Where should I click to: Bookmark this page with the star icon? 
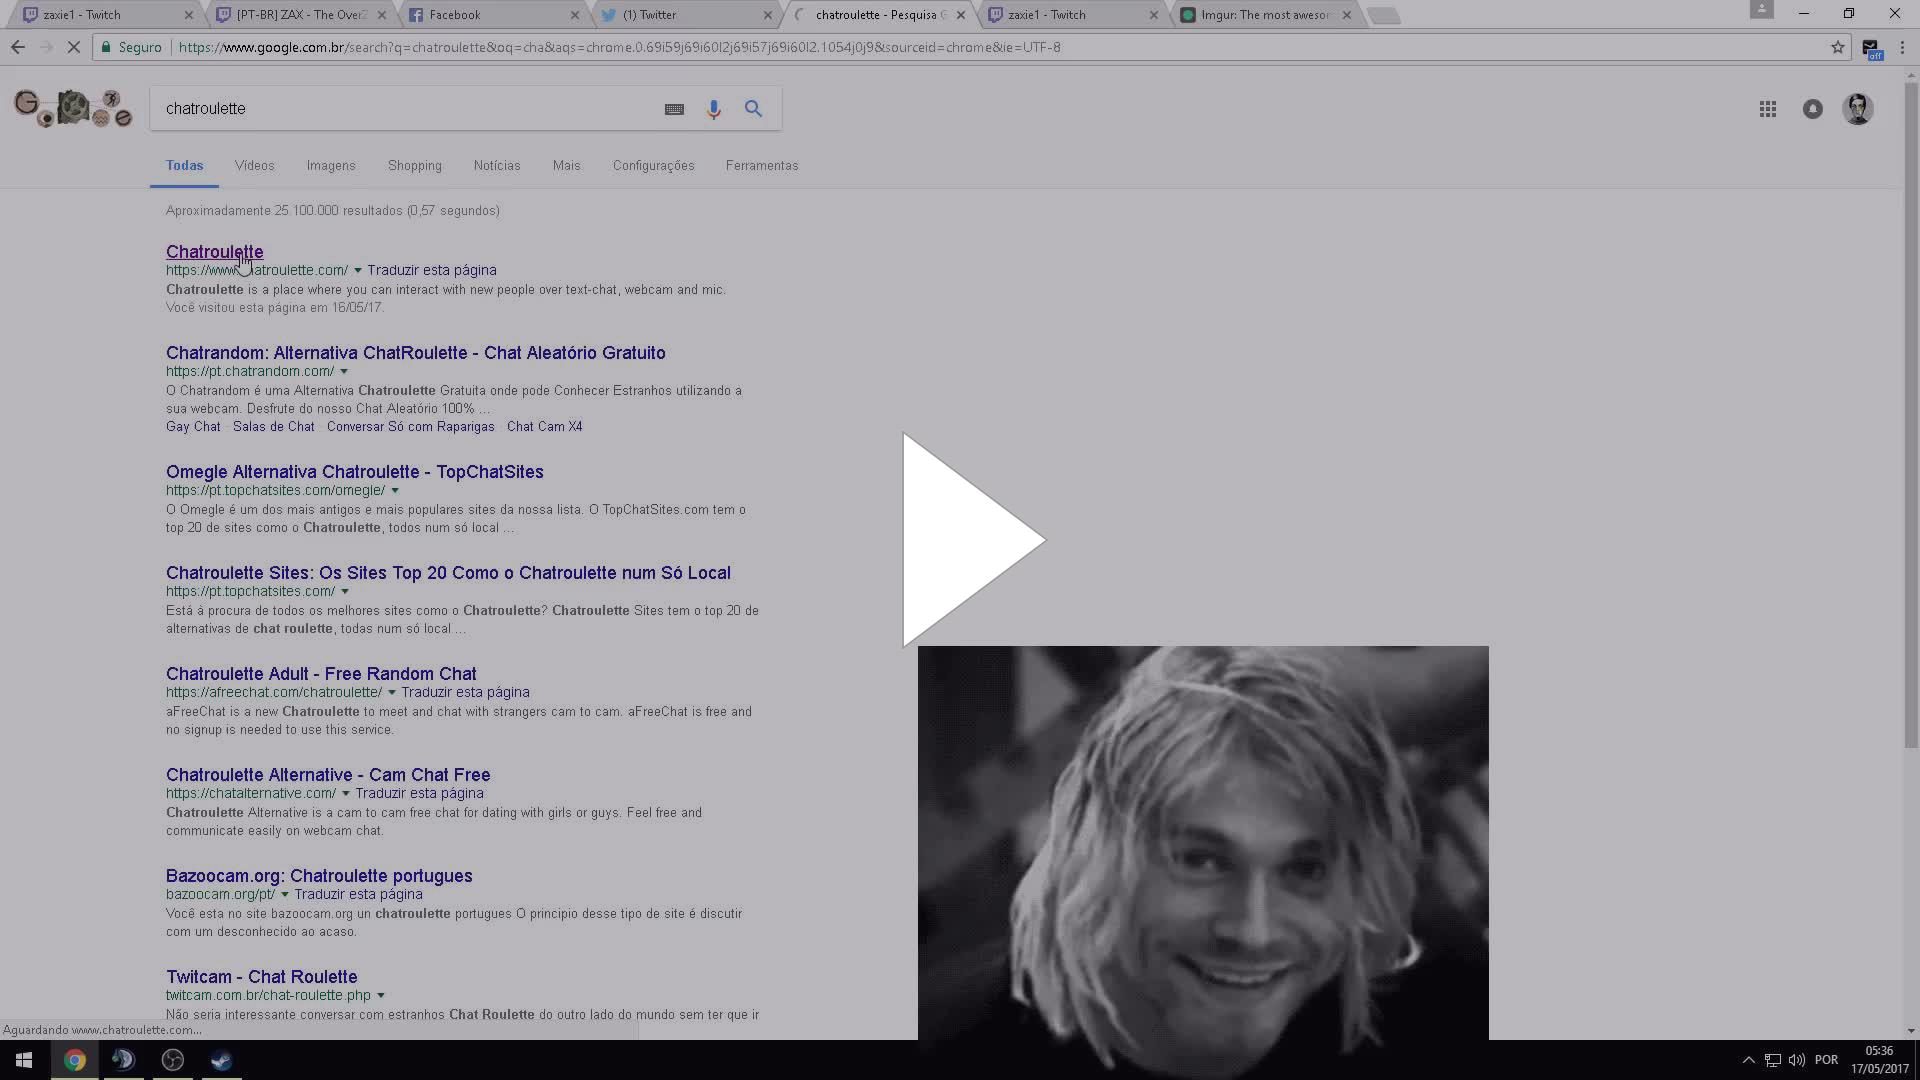point(1837,47)
